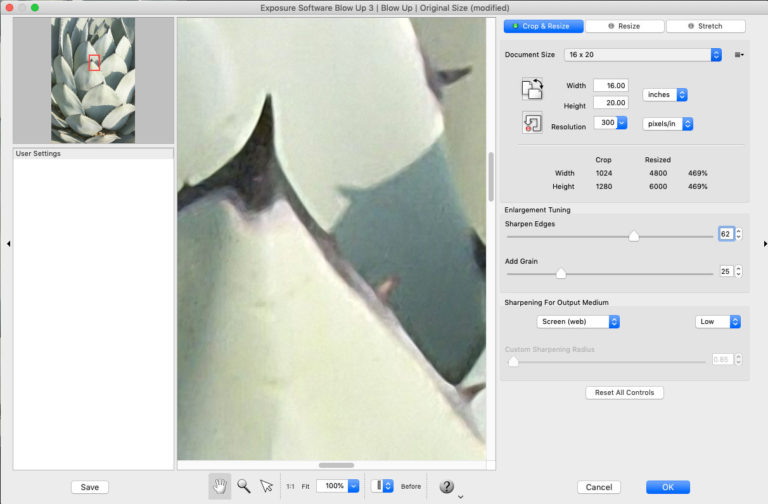Open the inches units dropdown
This screenshot has height=504, width=768.
(665, 95)
